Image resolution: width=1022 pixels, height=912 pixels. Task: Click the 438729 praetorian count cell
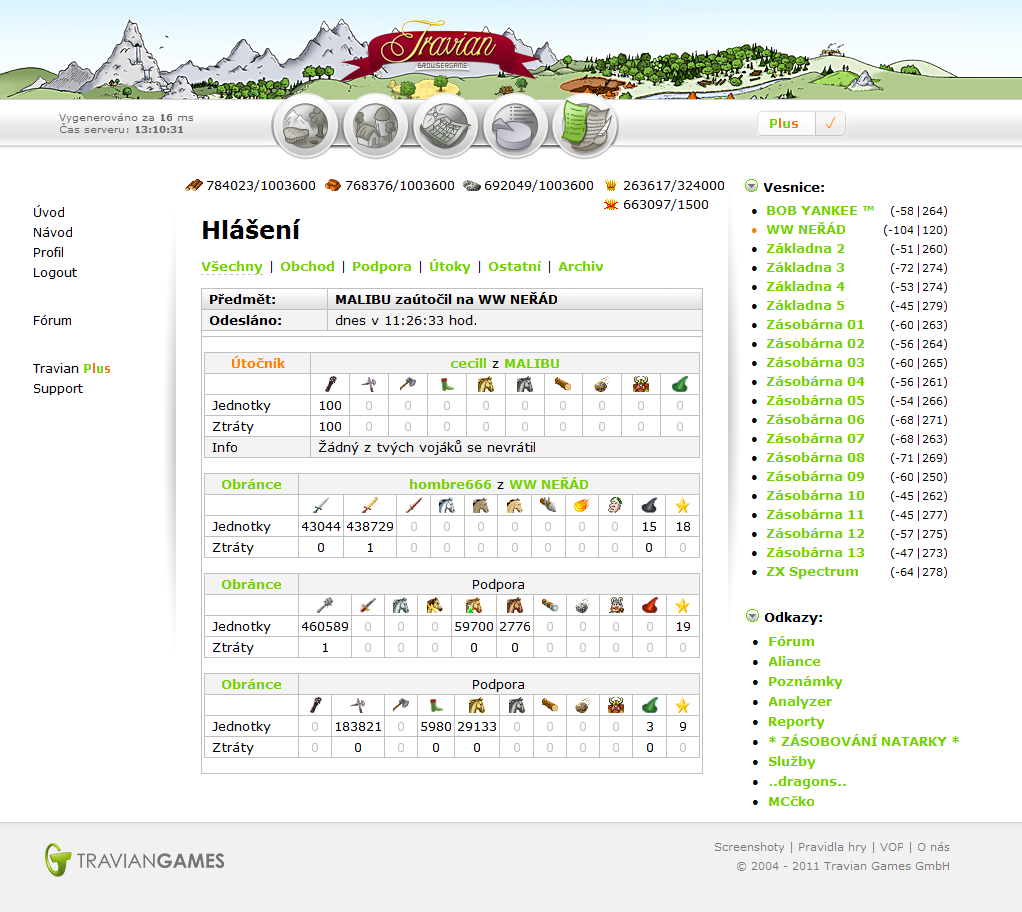click(370, 527)
